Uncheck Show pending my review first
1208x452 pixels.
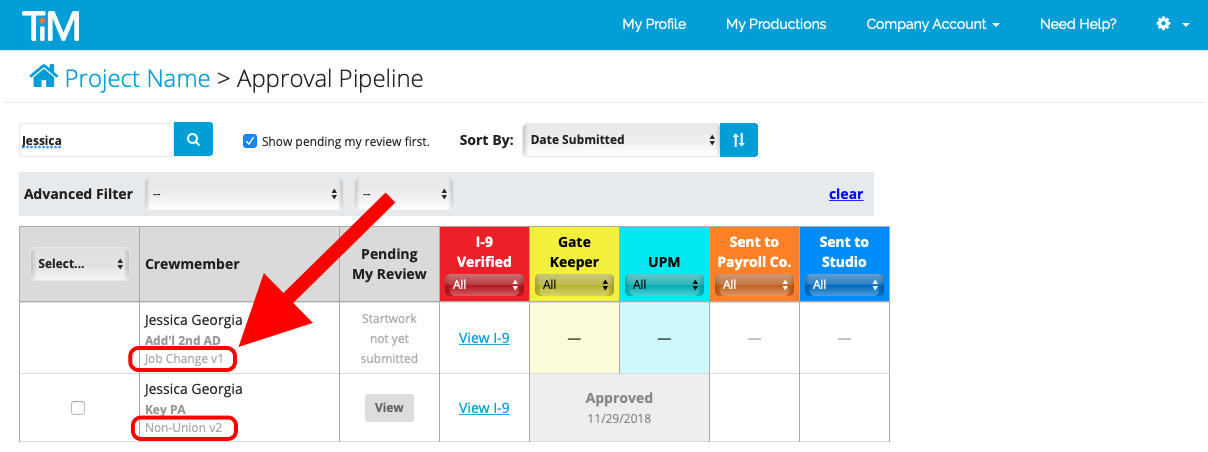click(x=250, y=141)
